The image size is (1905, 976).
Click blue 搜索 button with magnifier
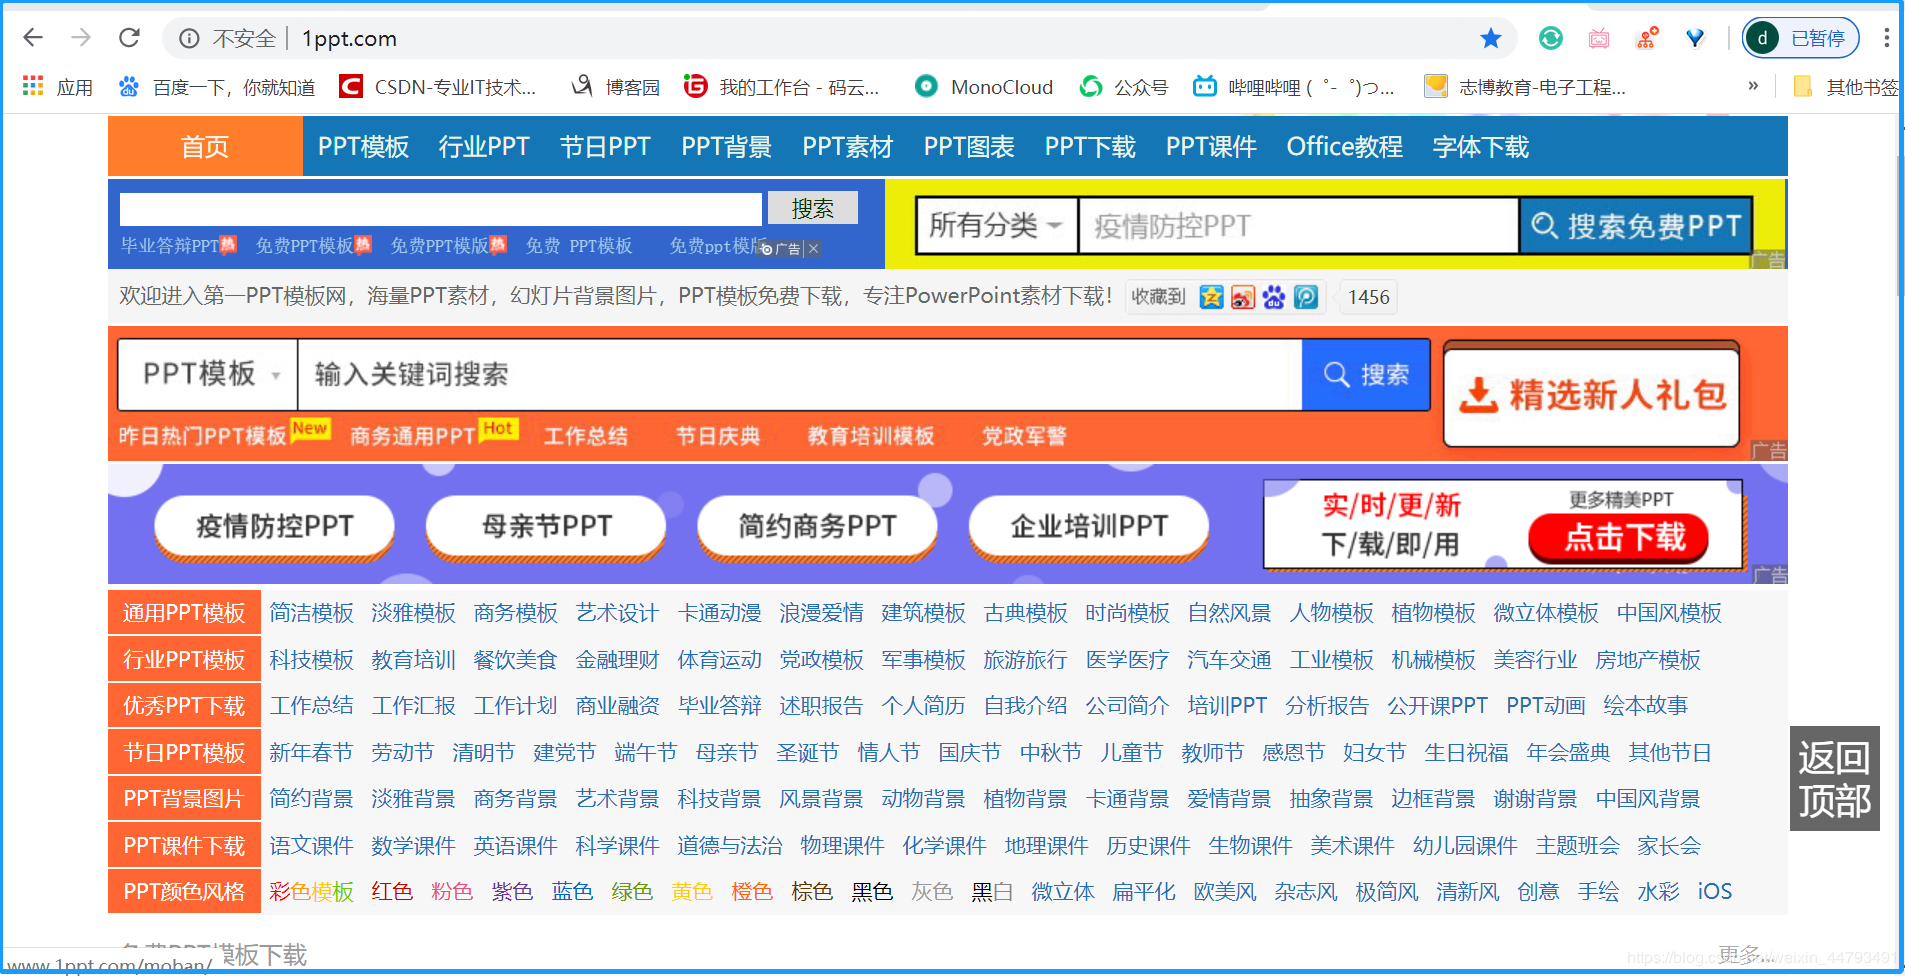1366,374
